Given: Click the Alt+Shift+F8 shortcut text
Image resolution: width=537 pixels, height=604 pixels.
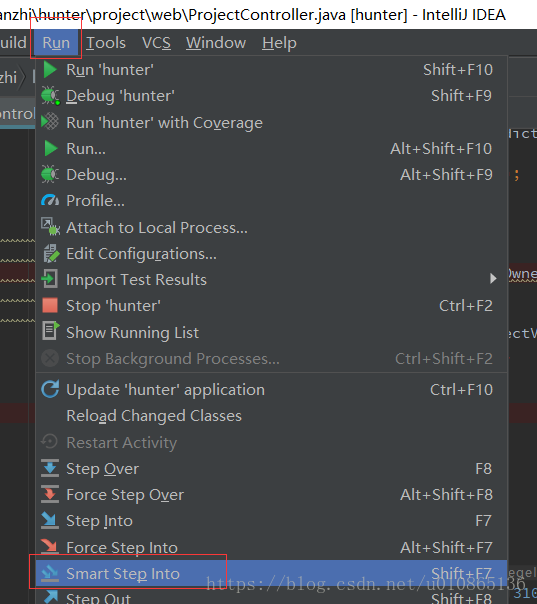Looking at the screenshot, I should pos(446,495).
